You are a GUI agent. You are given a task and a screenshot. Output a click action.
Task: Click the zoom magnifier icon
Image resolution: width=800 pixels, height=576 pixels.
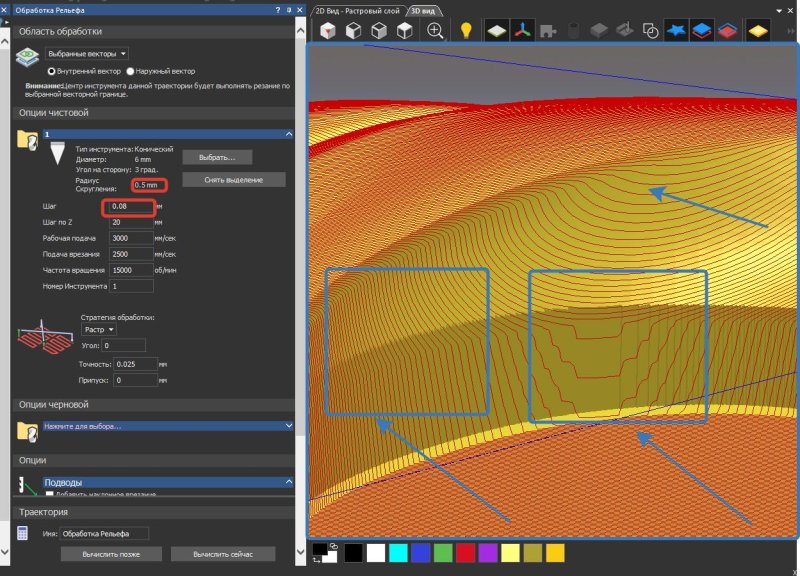[436, 31]
